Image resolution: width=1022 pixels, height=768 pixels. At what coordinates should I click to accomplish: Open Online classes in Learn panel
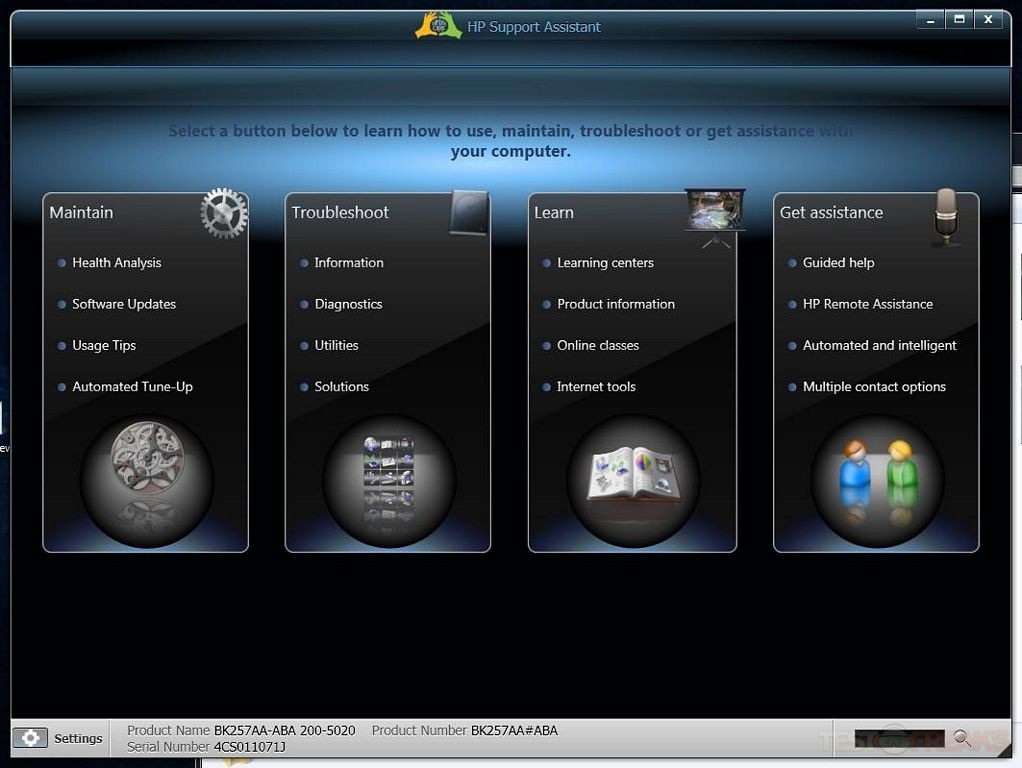[598, 345]
